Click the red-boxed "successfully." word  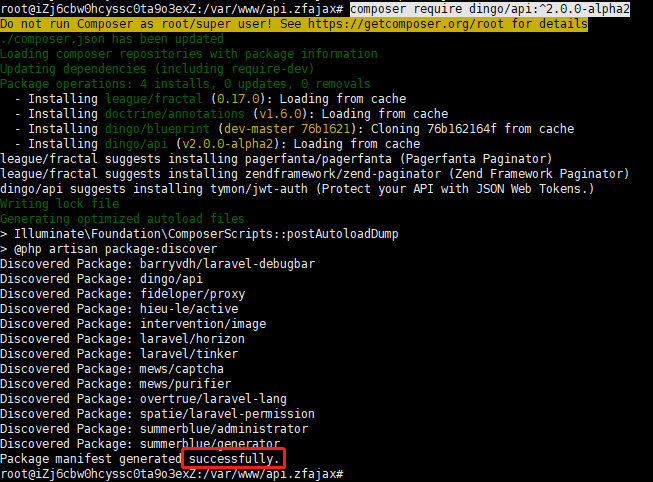[233, 459]
